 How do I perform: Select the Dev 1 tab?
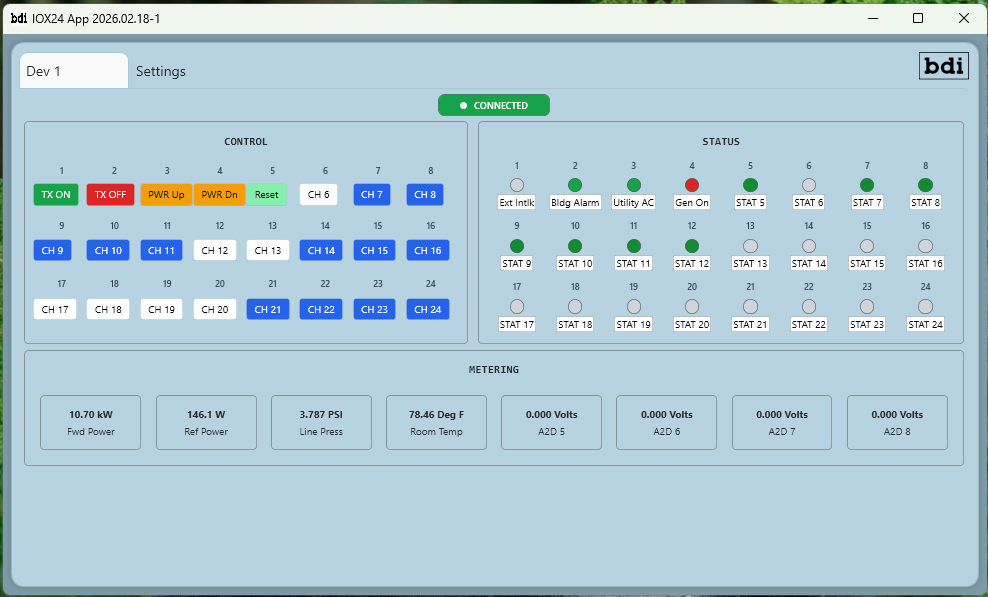click(x=73, y=72)
